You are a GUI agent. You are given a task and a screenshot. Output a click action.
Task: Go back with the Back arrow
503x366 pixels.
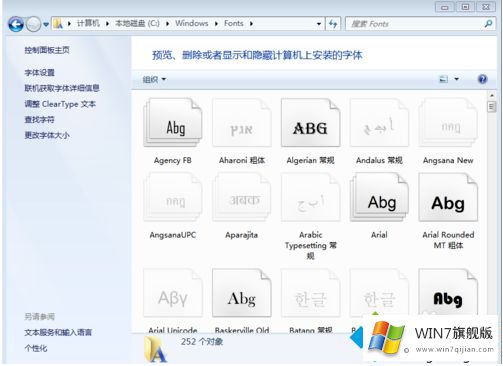tap(16, 24)
